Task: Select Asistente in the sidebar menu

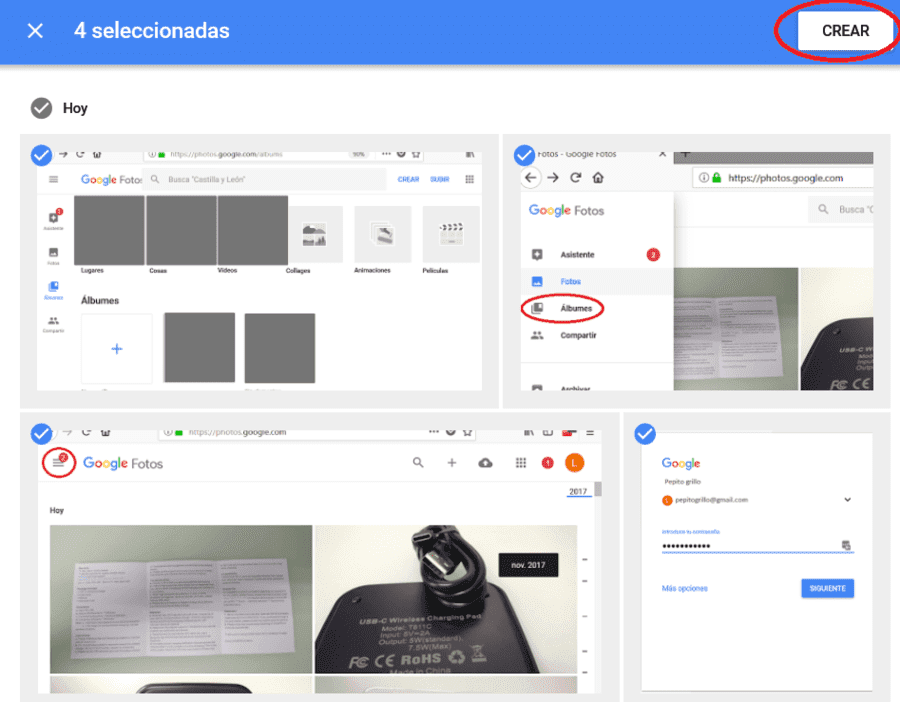Action: 577,254
